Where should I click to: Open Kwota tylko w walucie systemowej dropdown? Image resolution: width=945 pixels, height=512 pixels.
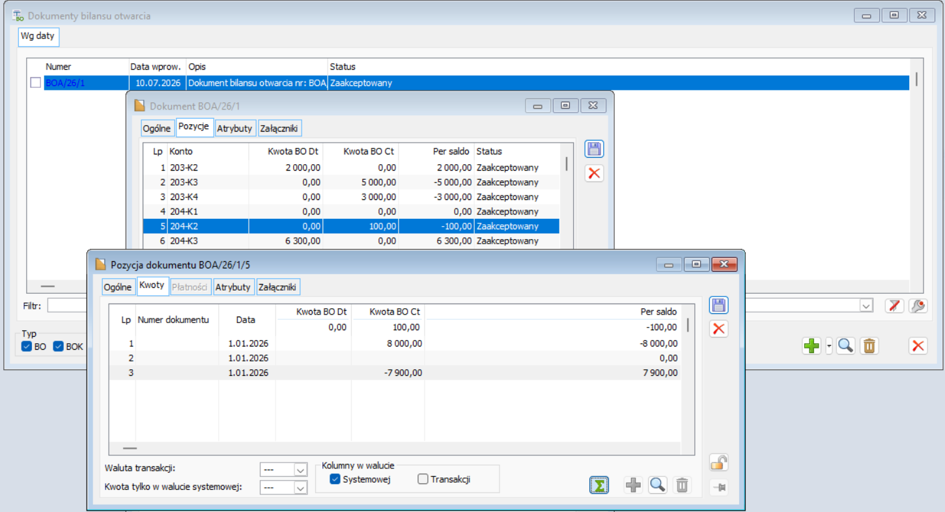click(300, 488)
